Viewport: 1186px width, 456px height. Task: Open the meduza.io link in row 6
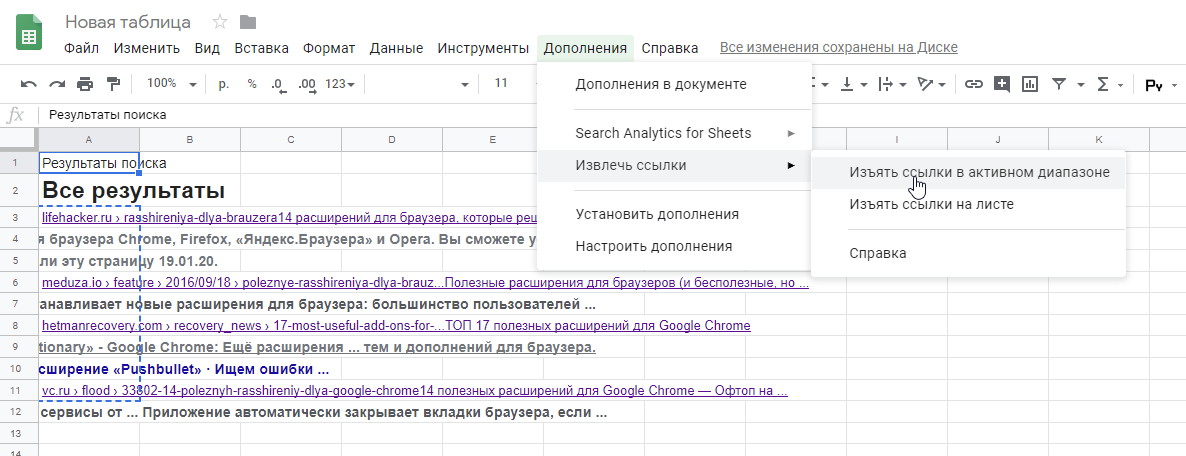click(426, 284)
